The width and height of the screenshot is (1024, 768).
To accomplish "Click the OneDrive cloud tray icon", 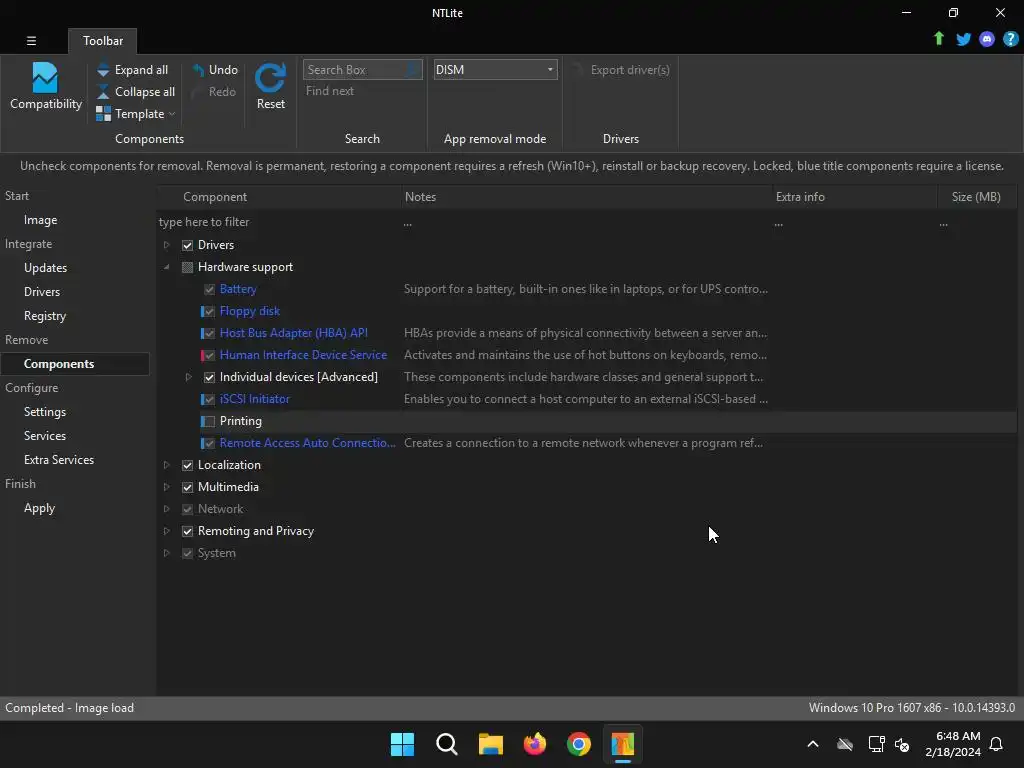I will 845,744.
